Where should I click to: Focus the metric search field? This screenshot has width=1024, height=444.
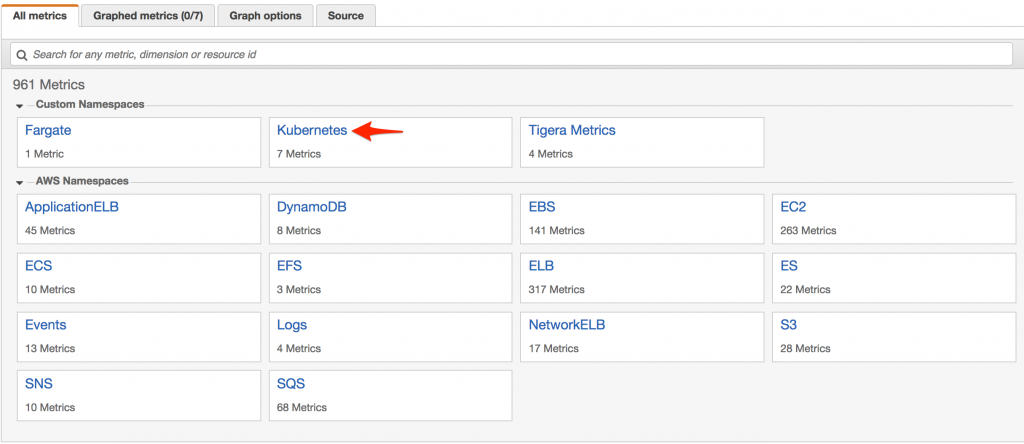511,55
